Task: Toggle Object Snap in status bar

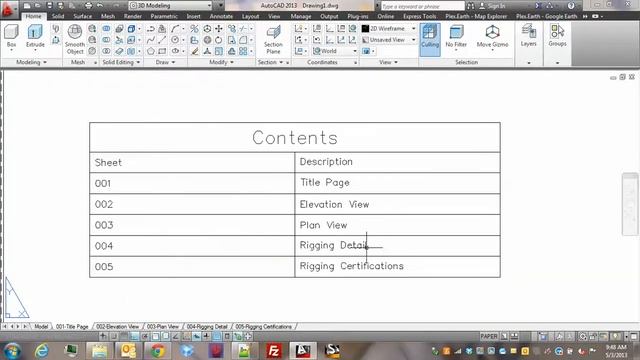Action: pos(155,336)
